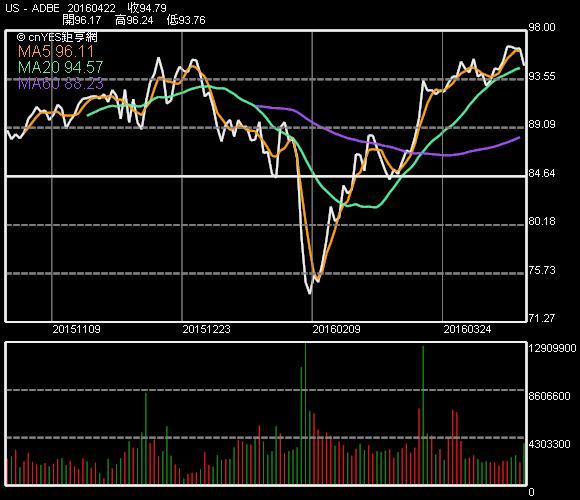
Task: Click the 93.55 price axis label
Action: click(542, 76)
